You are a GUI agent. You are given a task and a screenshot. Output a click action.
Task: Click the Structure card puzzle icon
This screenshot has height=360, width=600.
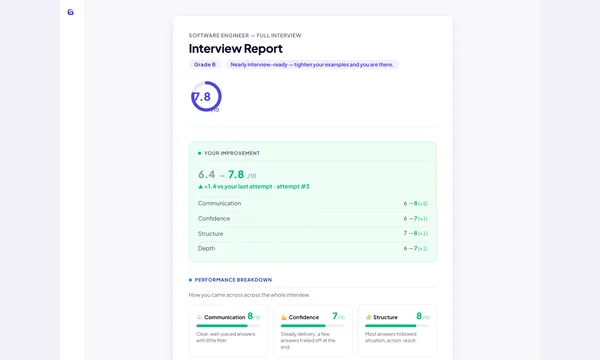coord(368,317)
